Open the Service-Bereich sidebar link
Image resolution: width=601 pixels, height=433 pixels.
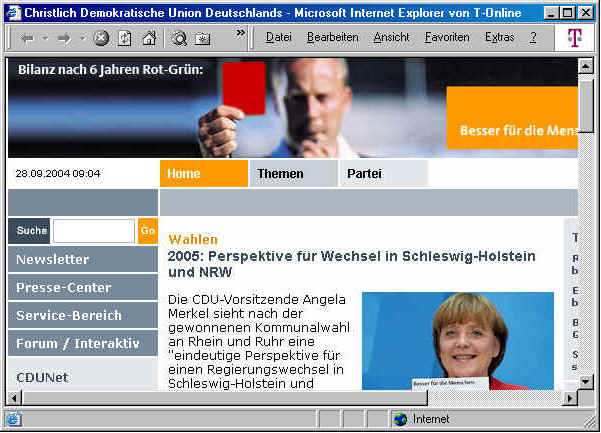(x=83, y=315)
